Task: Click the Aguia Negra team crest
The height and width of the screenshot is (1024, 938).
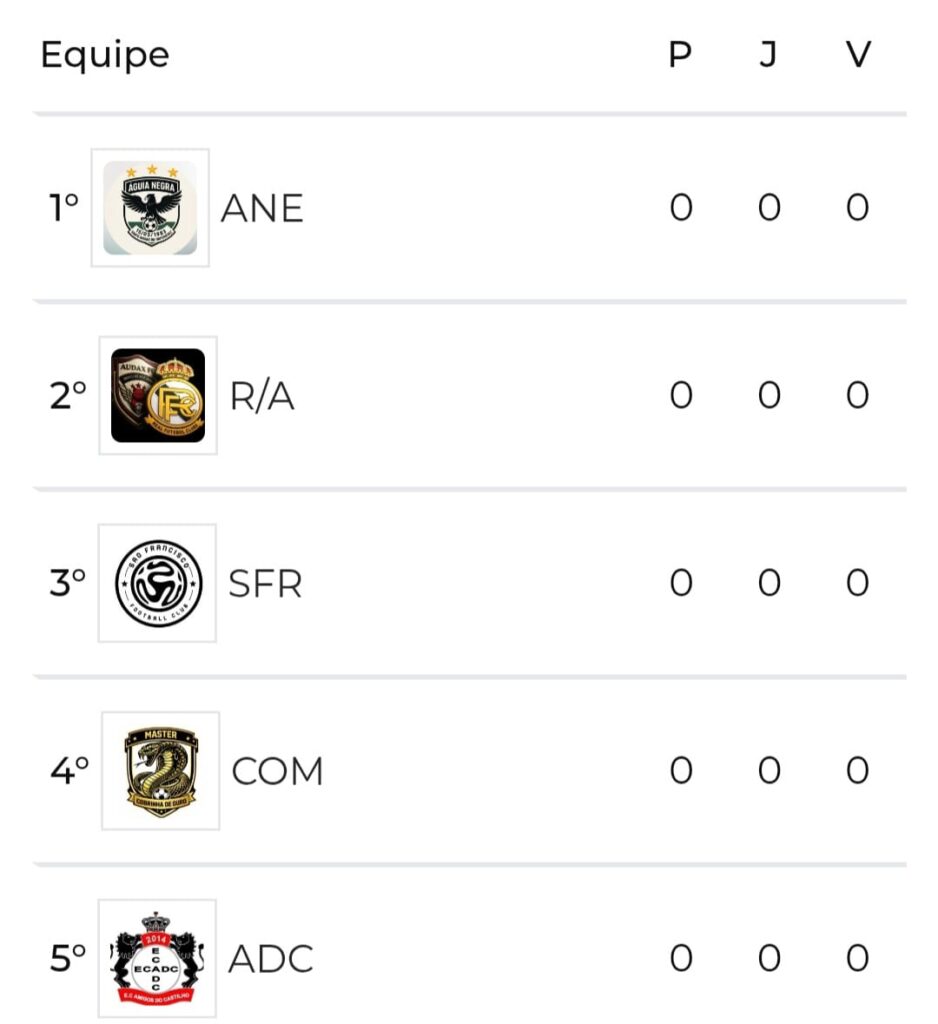Action: [150, 208]
